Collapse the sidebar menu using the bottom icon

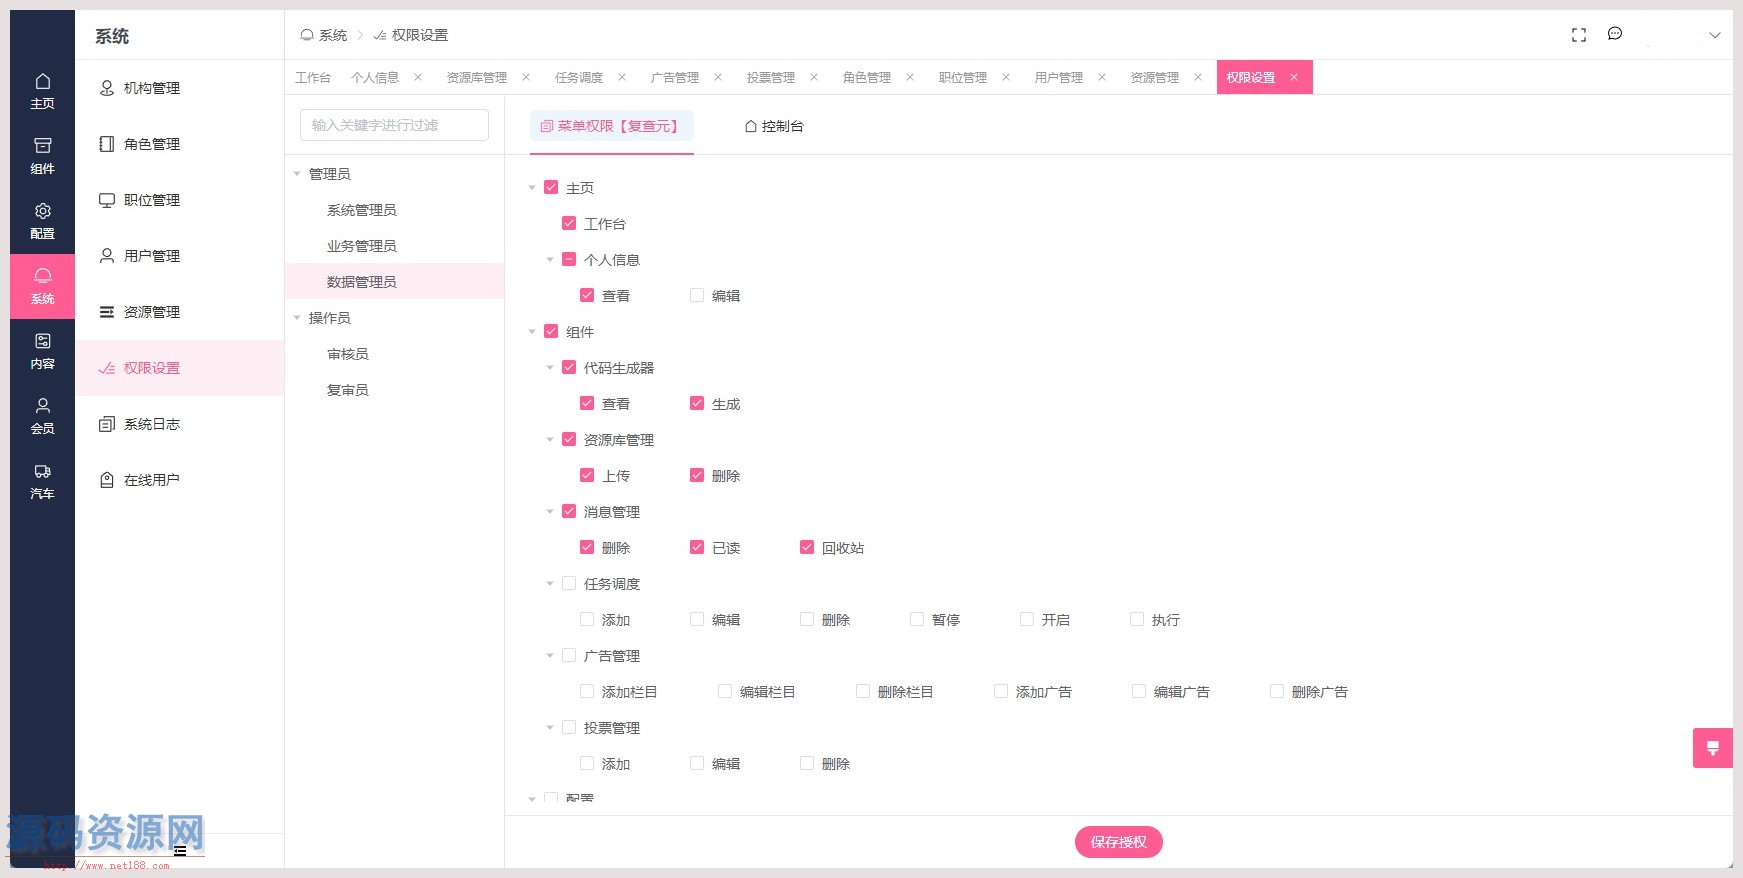[180, 851]
